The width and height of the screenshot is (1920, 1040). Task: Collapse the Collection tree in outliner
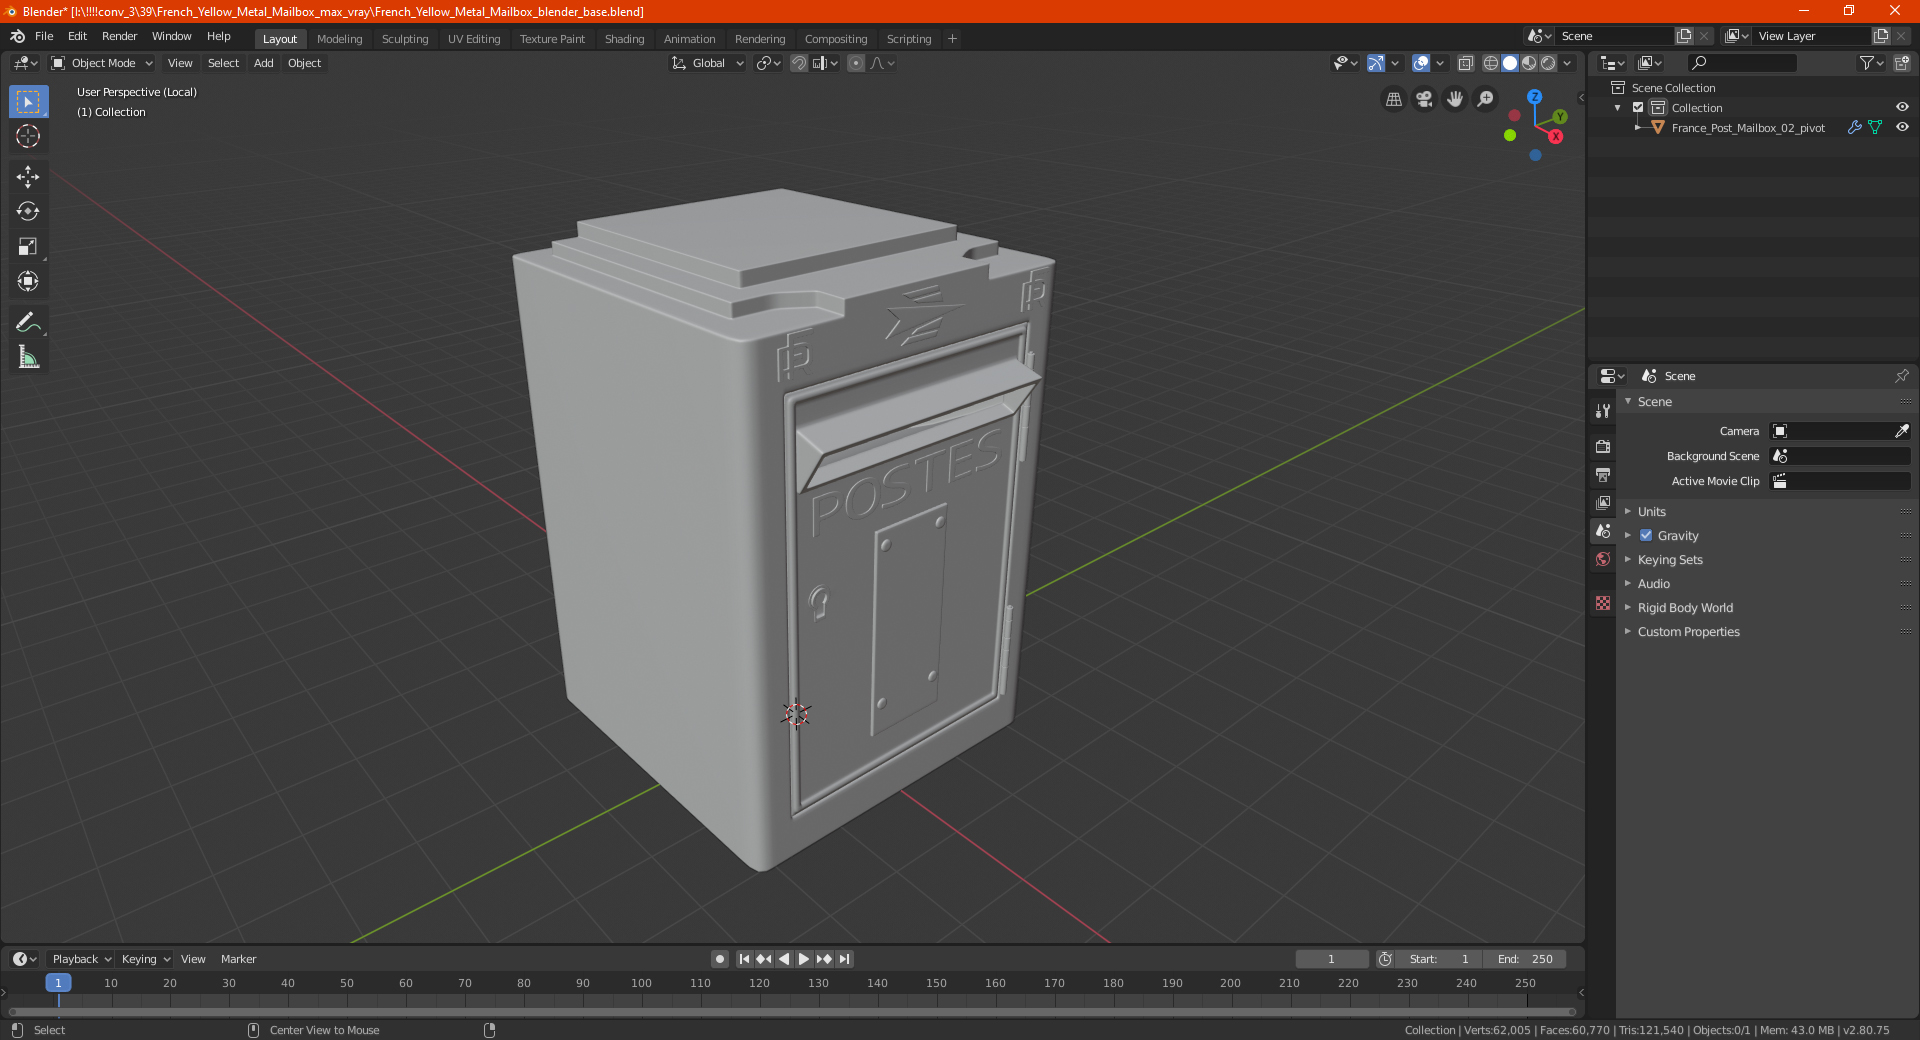click(x=1618, y=108)
